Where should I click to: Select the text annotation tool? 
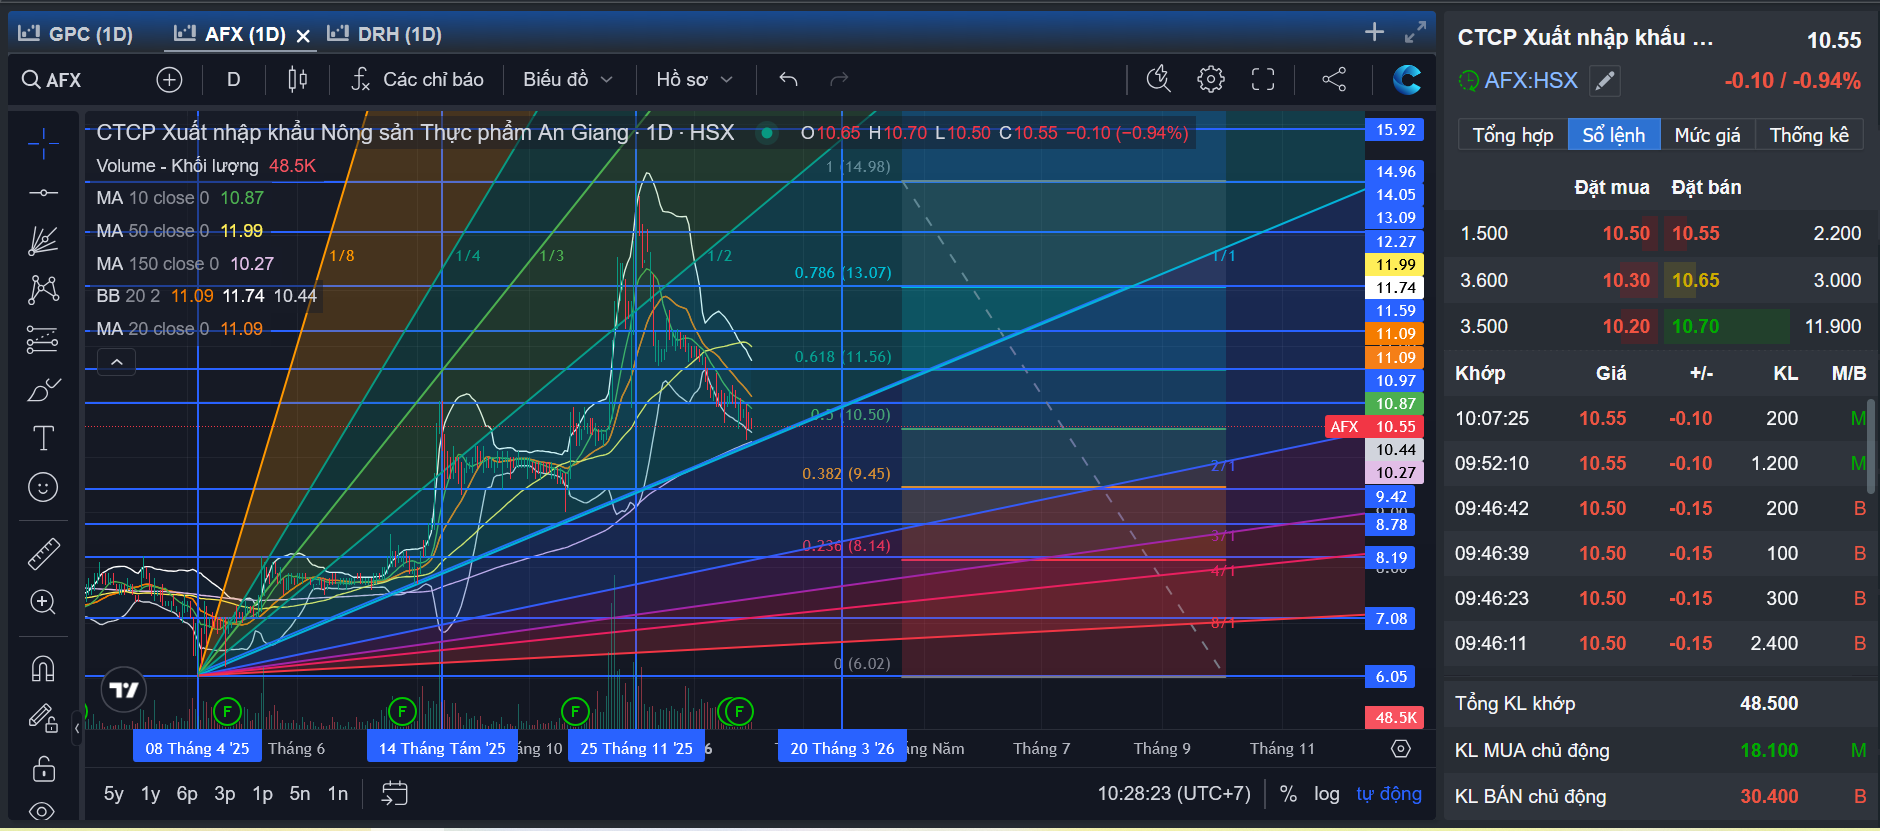point(43,438)
